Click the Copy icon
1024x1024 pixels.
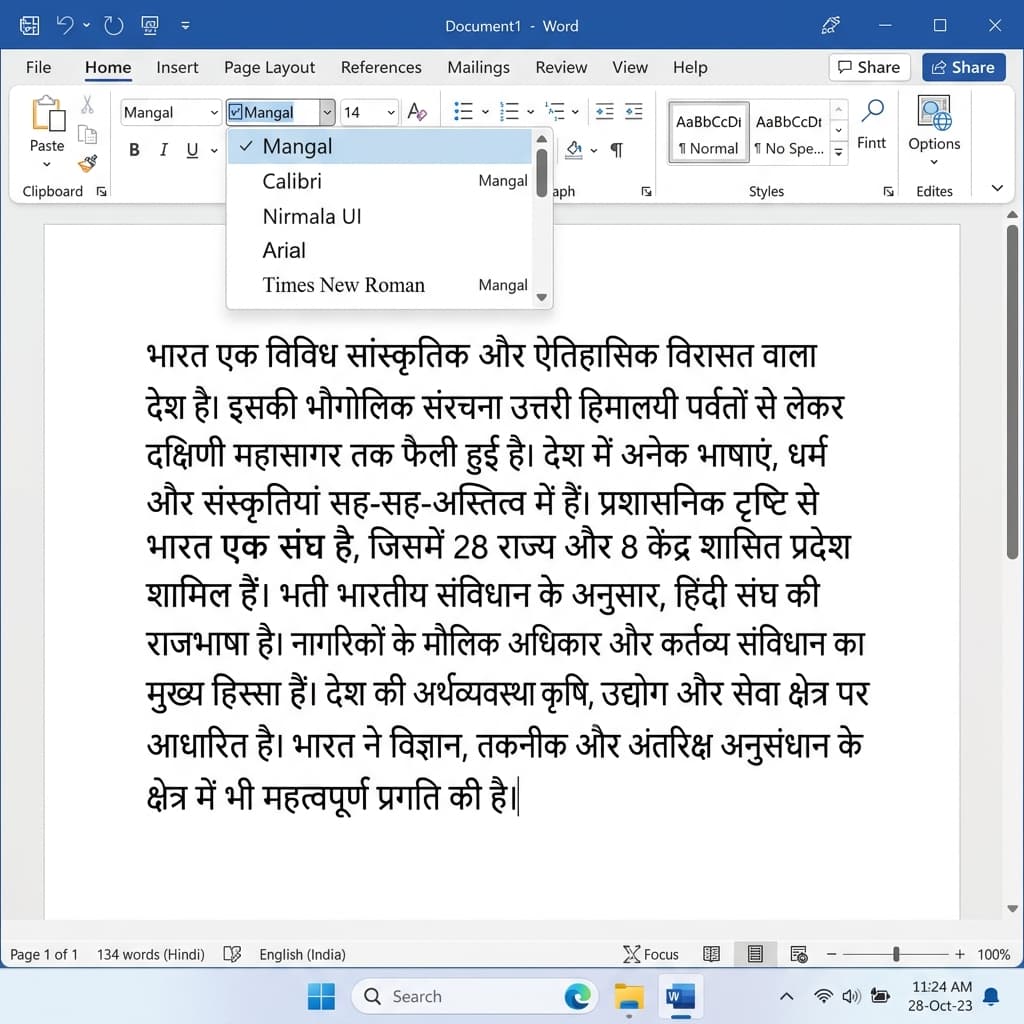[x=87, y=135]
